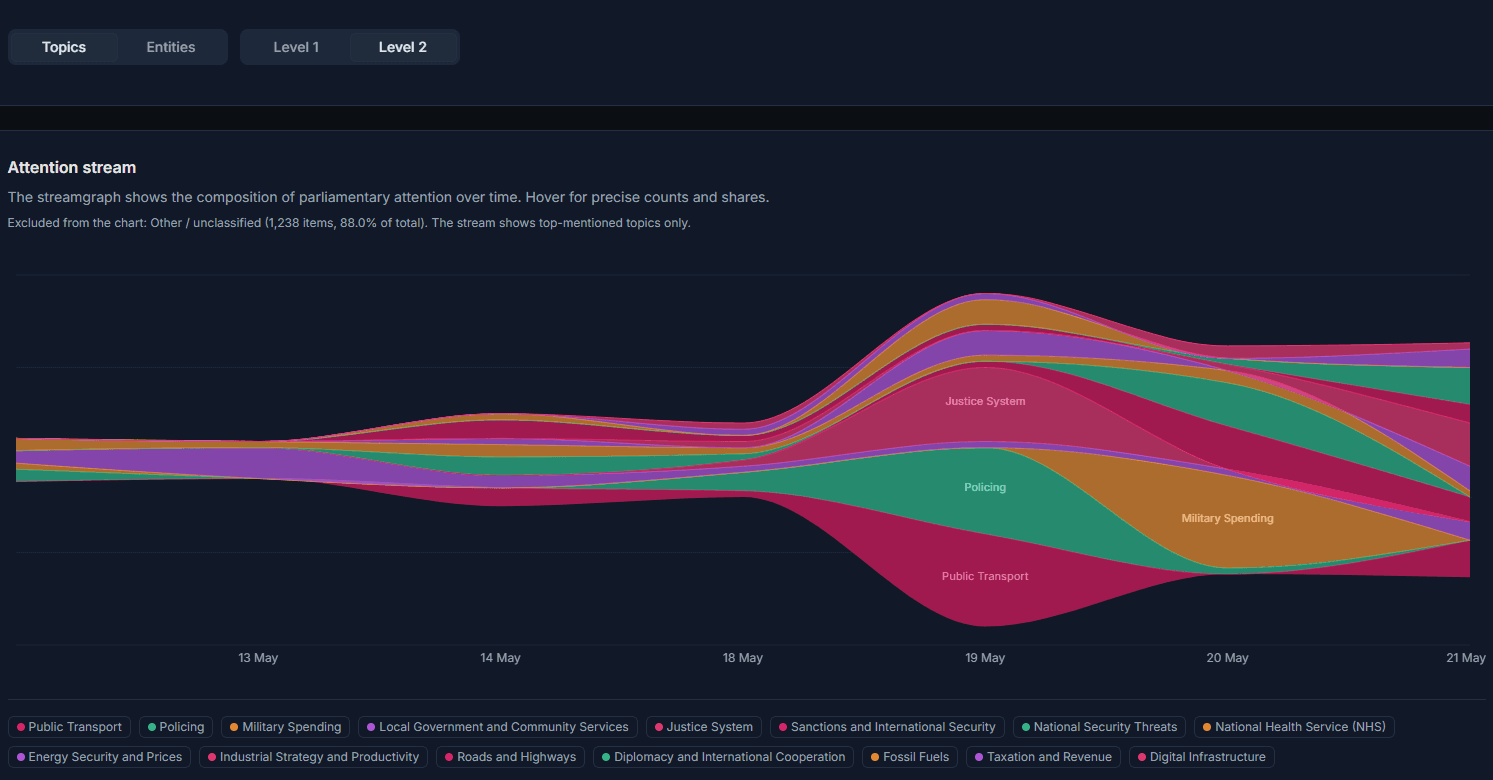The image size is (1493, 780).
Task: Click the Attention stream heading
Action: 72,167
